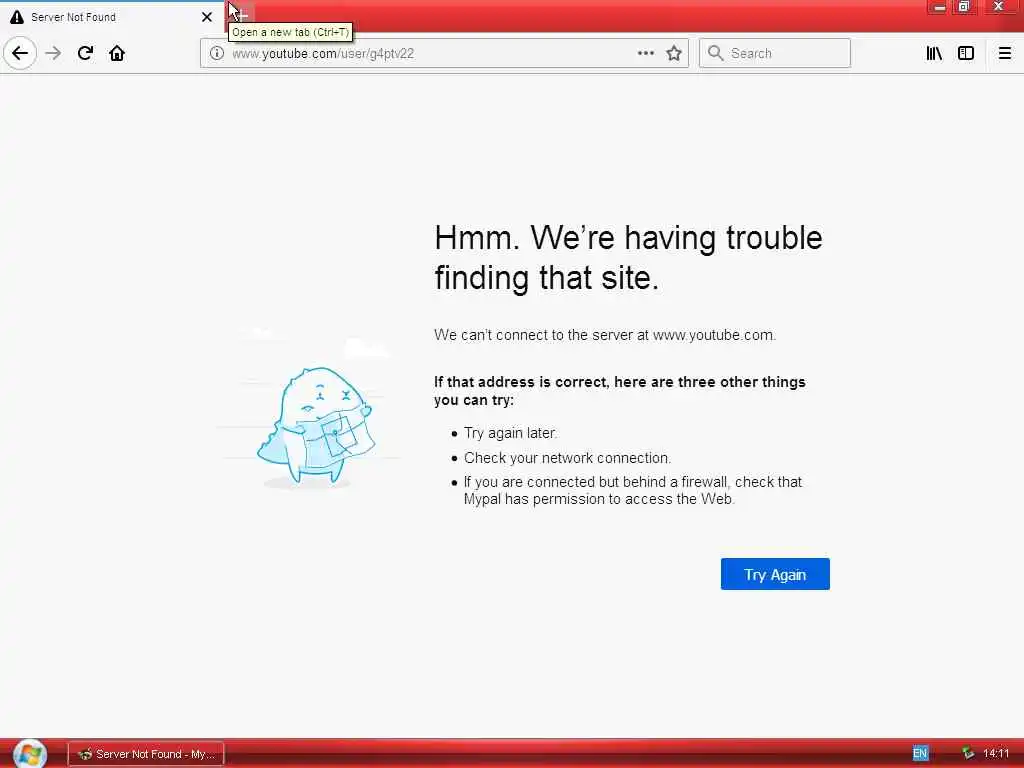Image resolution: width=1024 pixels, height=768 pixels.
Task: Open the clock showing 14:11
Action: [x=996, y=754]
